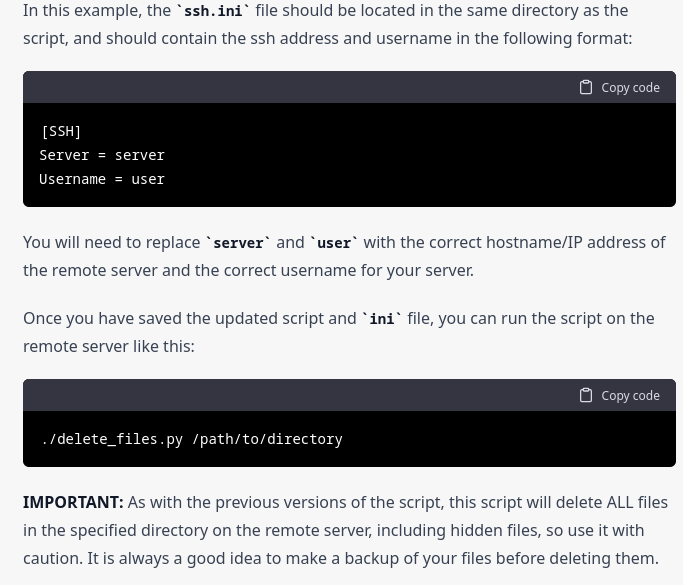Click the 'Username = user' code line
This screenshot has width=683, height=585.
[102, 179]
